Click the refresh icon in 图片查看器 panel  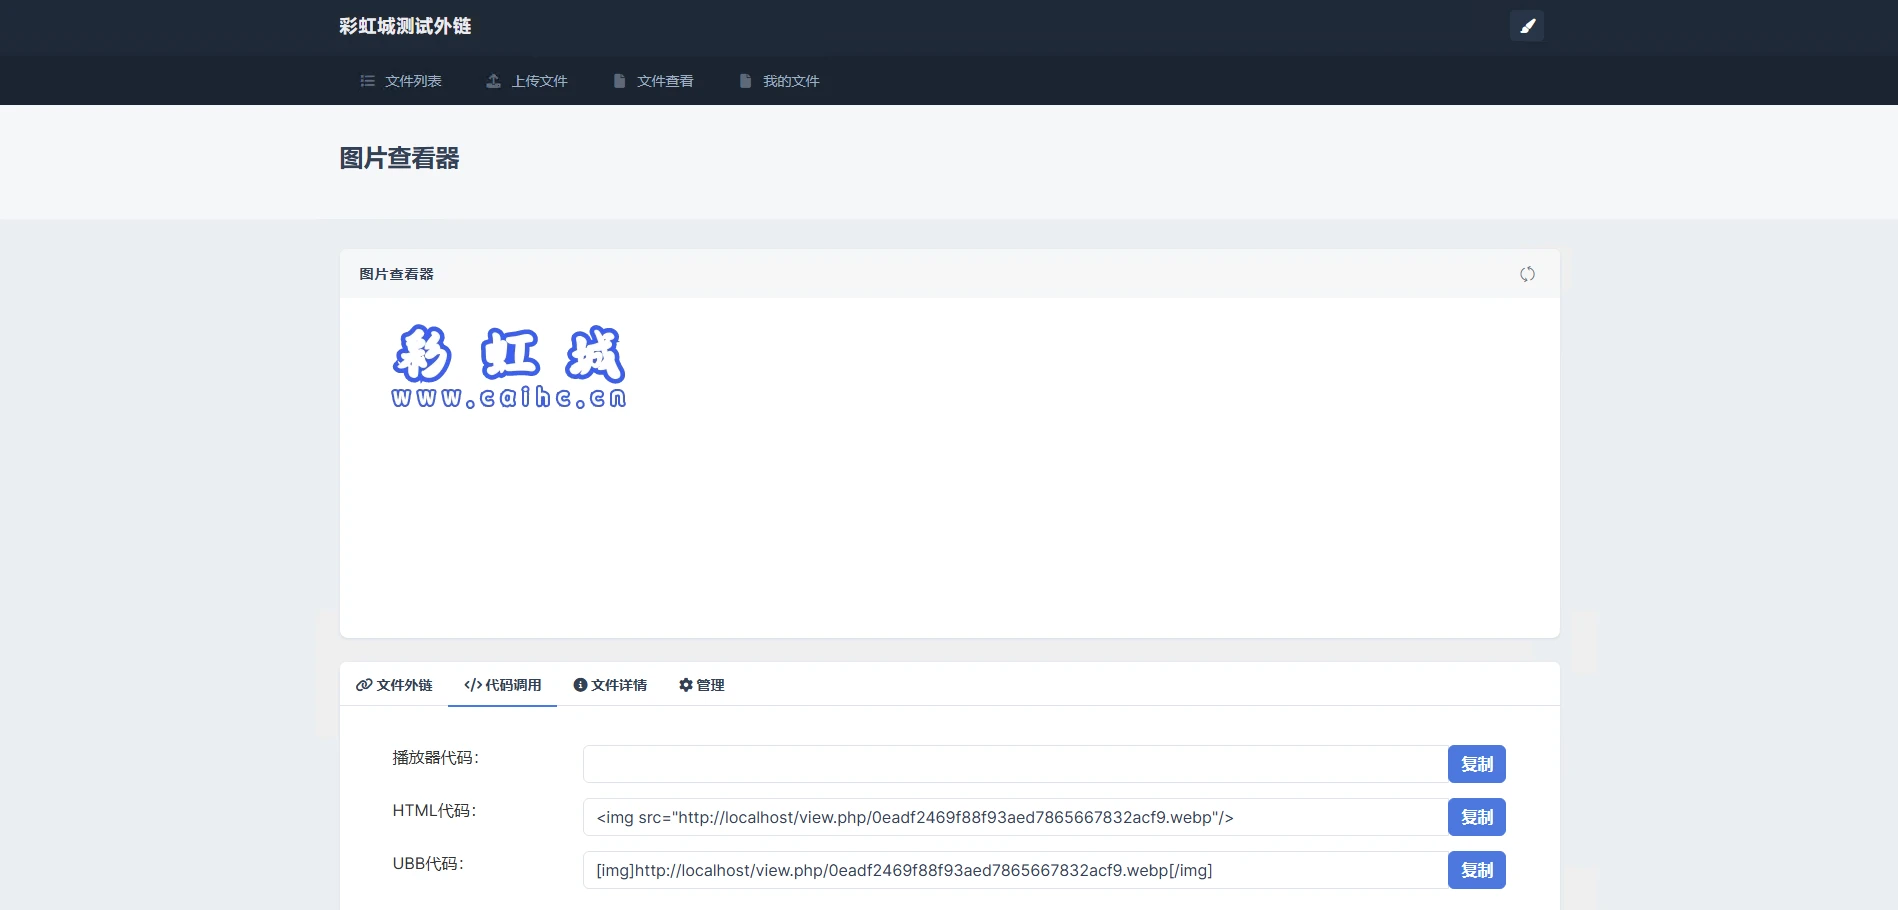tap(1527, 274)
